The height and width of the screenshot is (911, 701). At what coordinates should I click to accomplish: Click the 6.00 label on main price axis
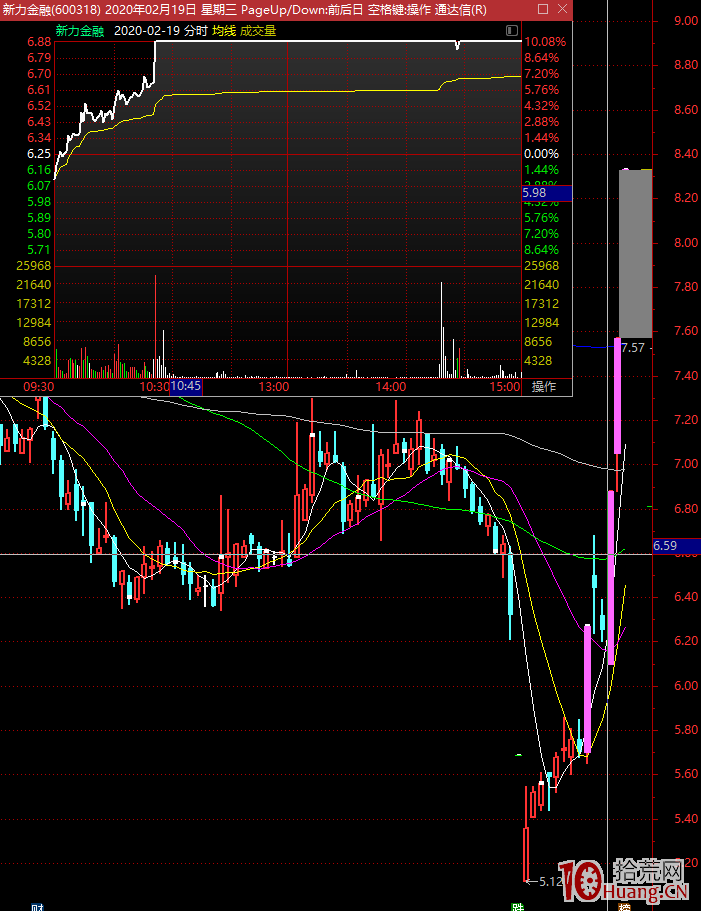tap(686, 686)
